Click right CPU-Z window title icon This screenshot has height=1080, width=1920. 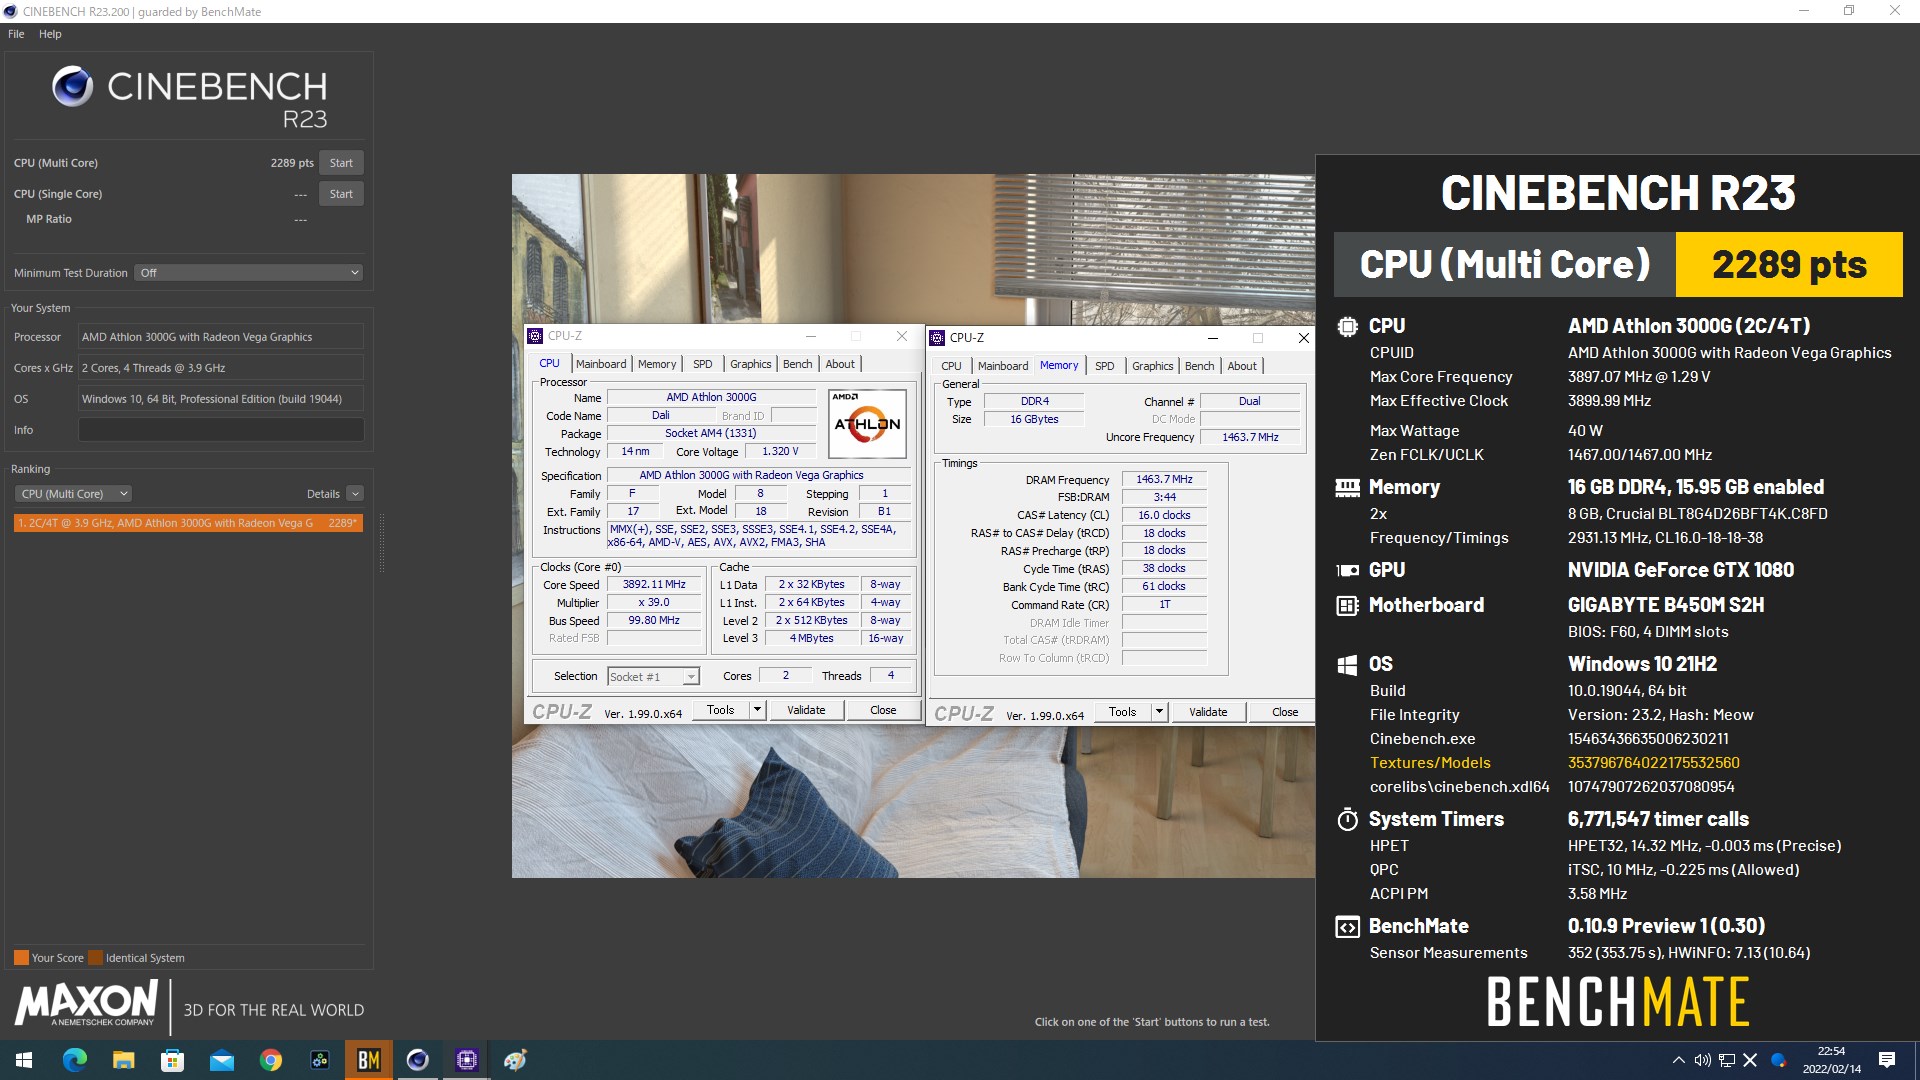pos(937,338)
